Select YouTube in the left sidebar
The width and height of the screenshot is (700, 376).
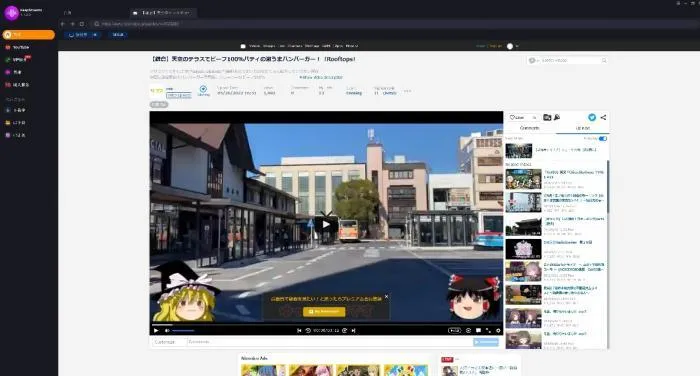tap(18, 47)
